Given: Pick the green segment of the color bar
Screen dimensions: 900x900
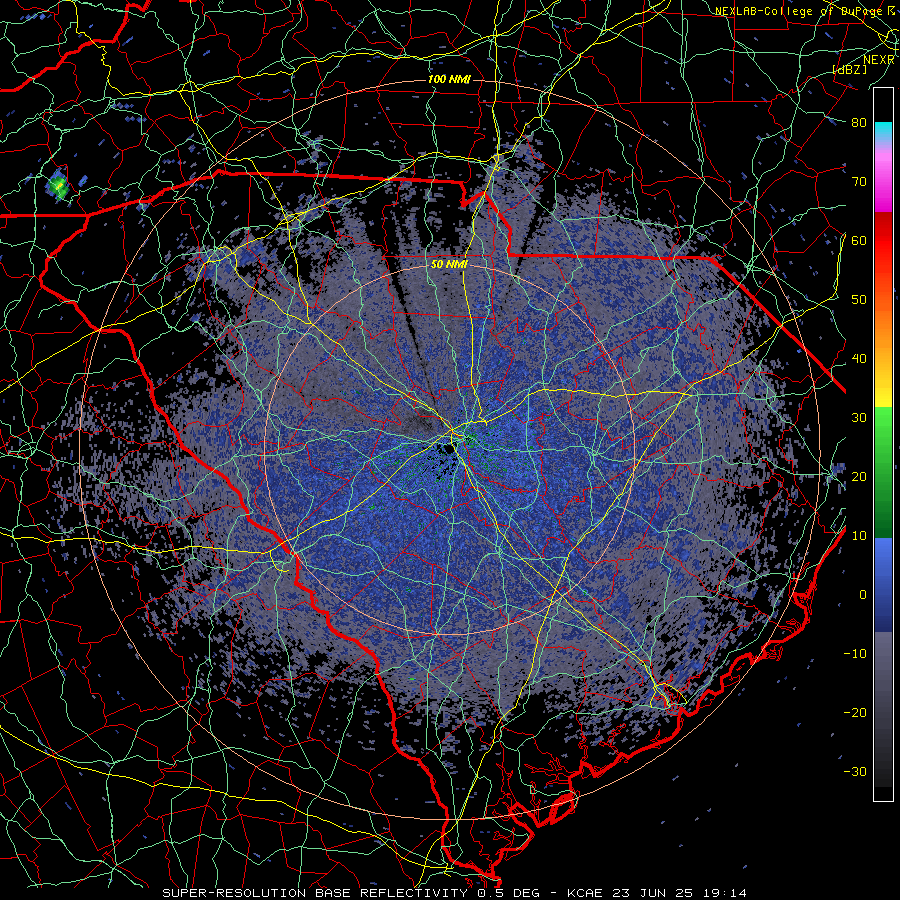Looking at the screenshot, I should coord(883,472).
